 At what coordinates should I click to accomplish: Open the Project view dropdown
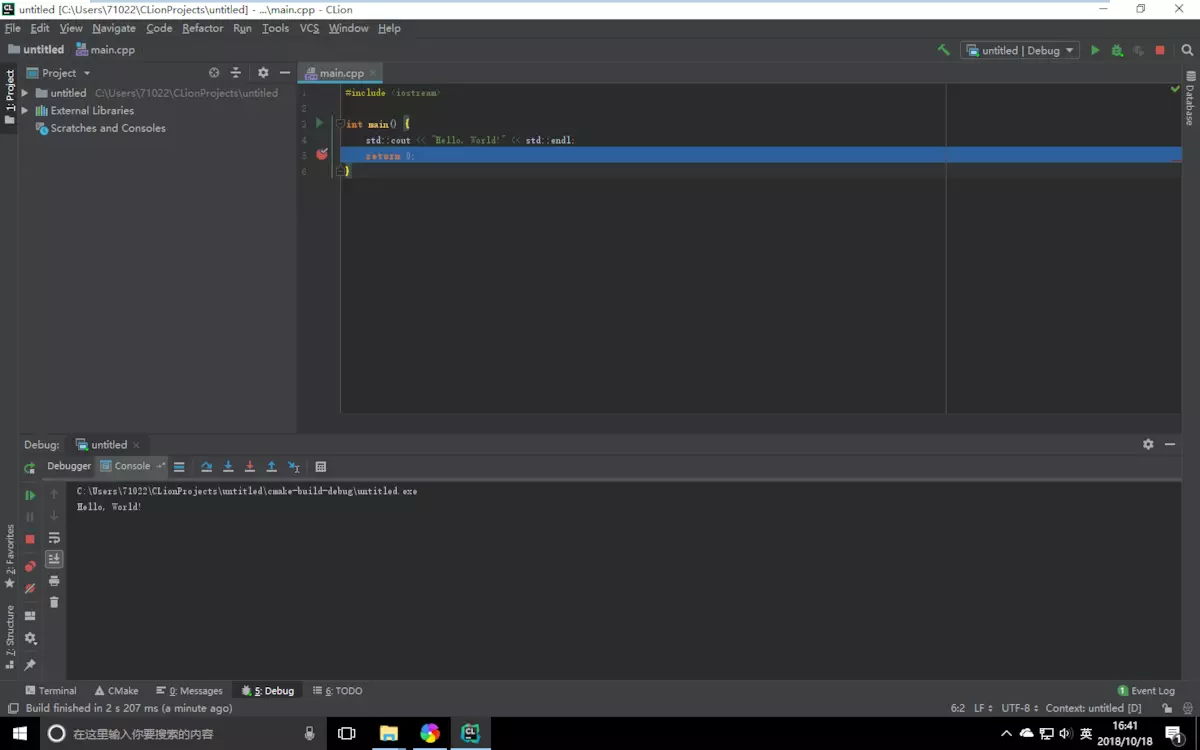tap(58, 73)
